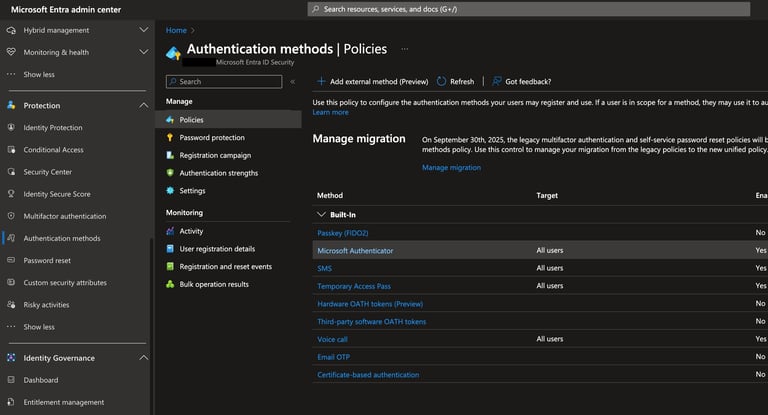This screenshot has height=415, width=768.
Task: Open the Temporary Access Pass method
Action: [354, 286]
